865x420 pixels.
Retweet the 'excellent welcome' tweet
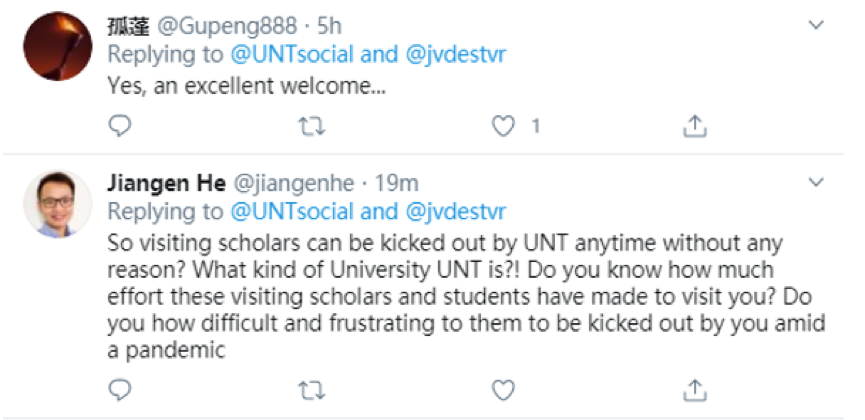(313, 127)
